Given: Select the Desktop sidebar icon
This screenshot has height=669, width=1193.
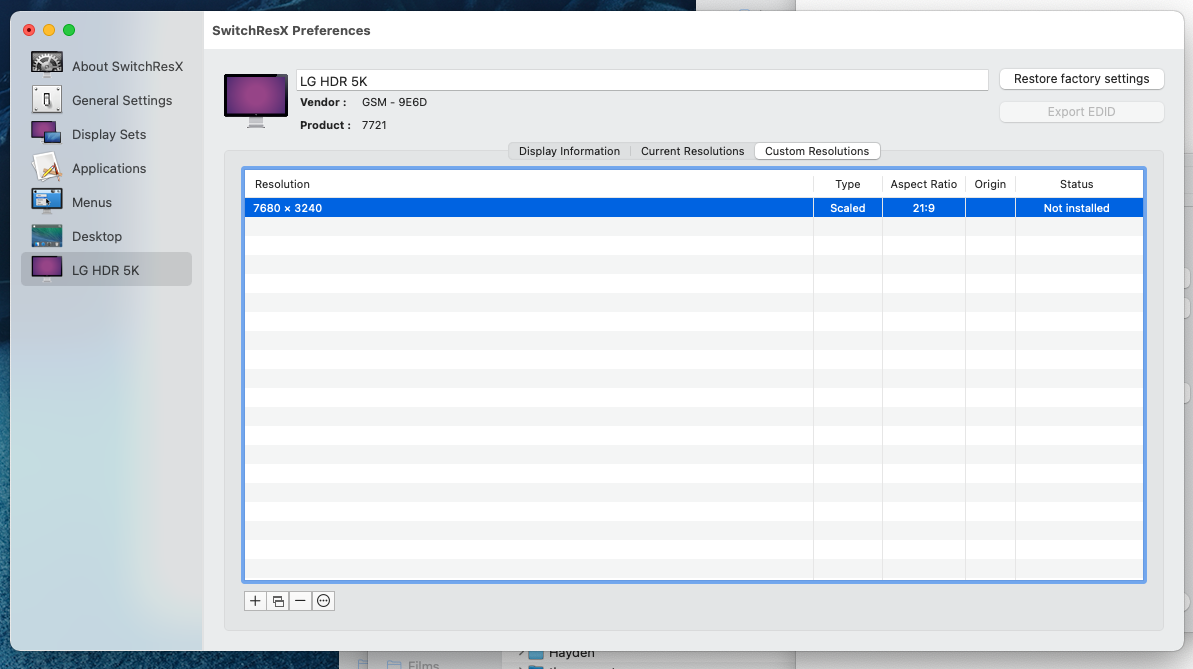Looking at the screenshot, I should (x=46, y=236).
